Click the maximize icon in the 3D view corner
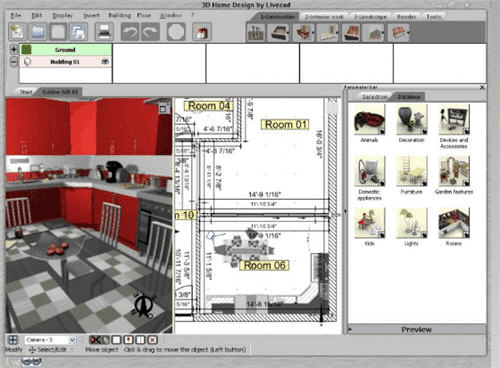Viewport: 500px width, 368px height. [x=163, y=108]
